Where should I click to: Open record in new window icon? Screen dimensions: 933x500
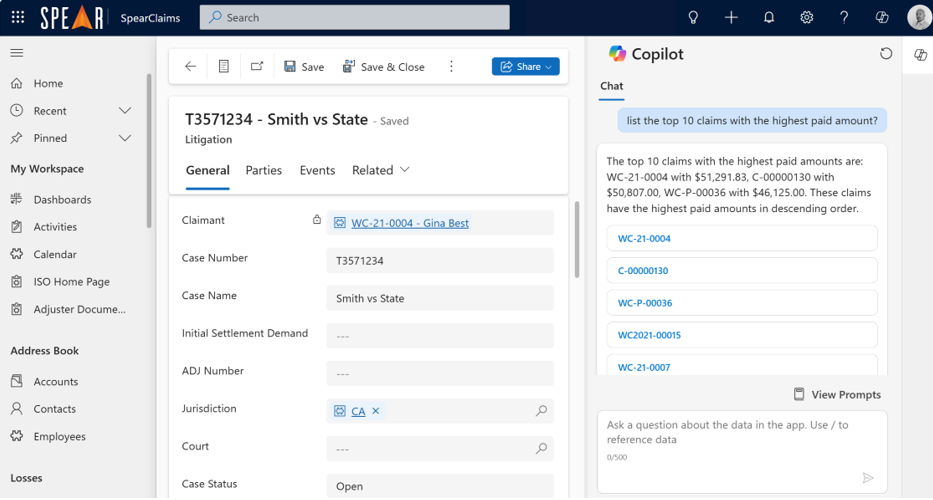[257, 67]
